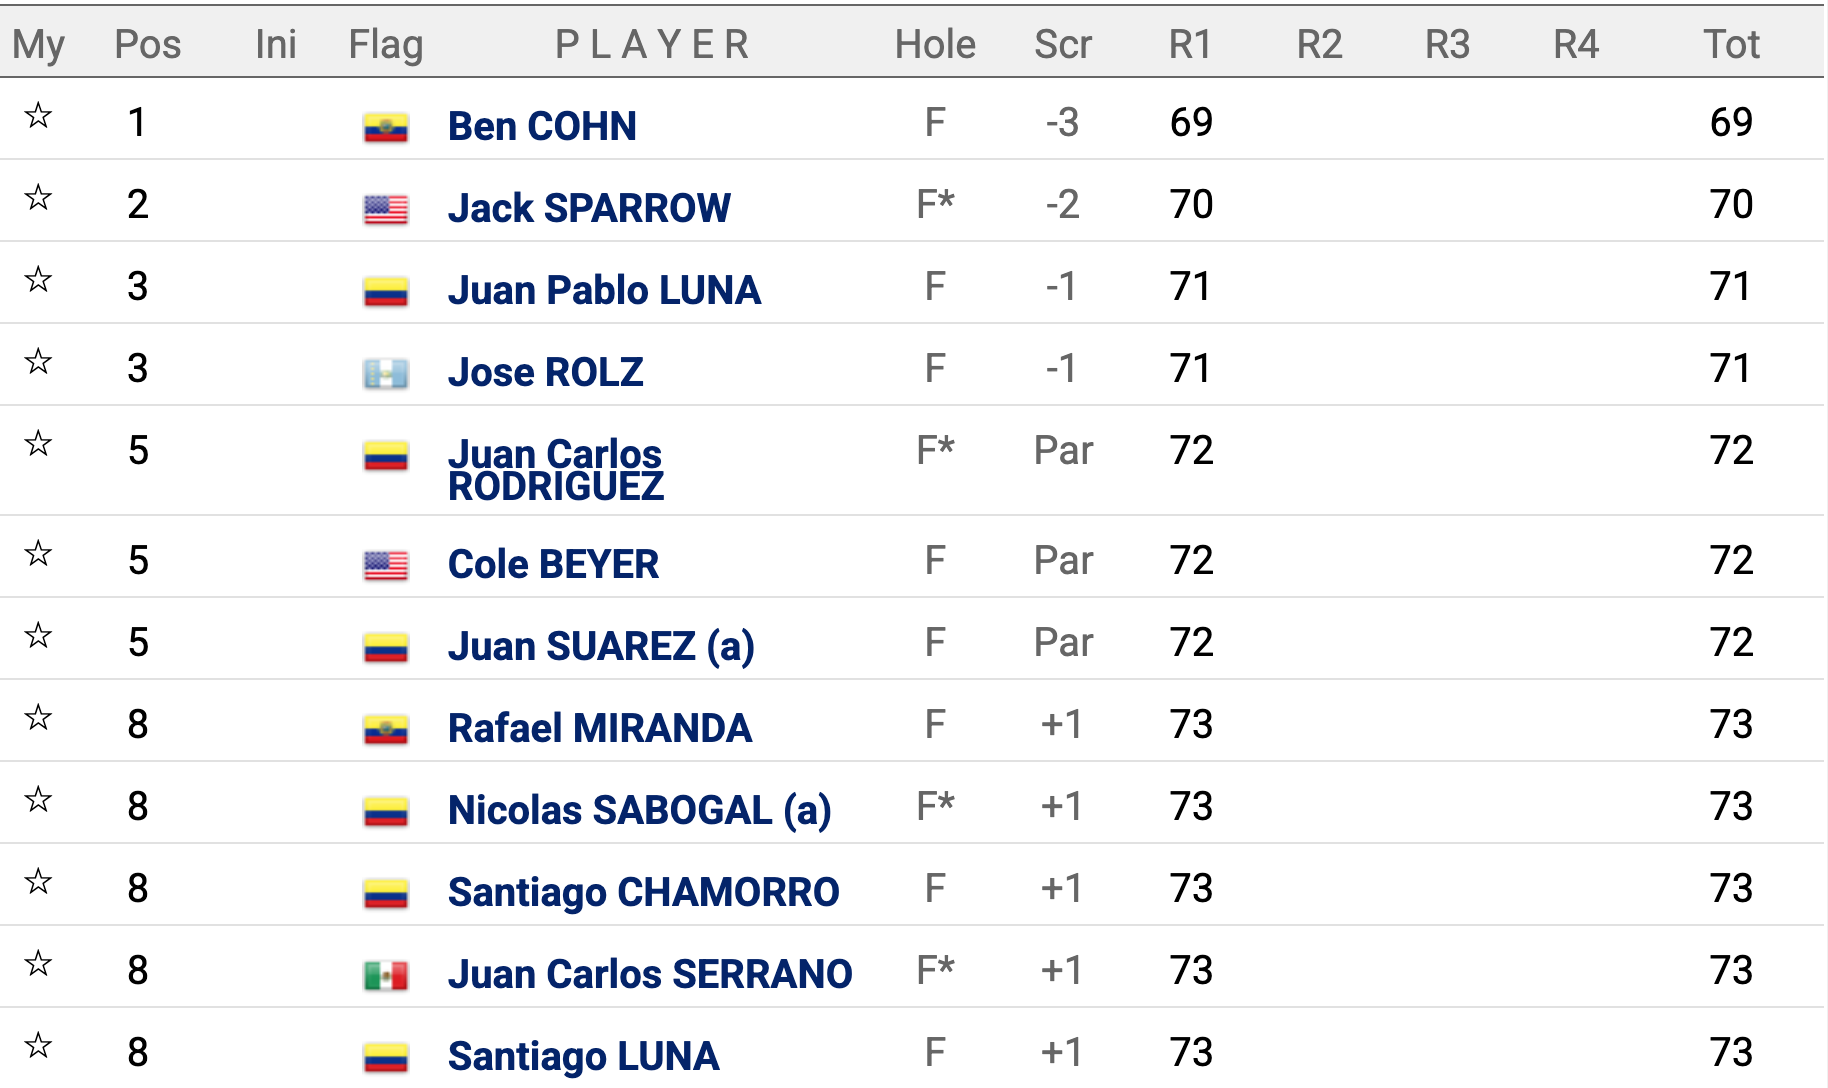Star Jose ROLZ as a favorite

(38, 362)
